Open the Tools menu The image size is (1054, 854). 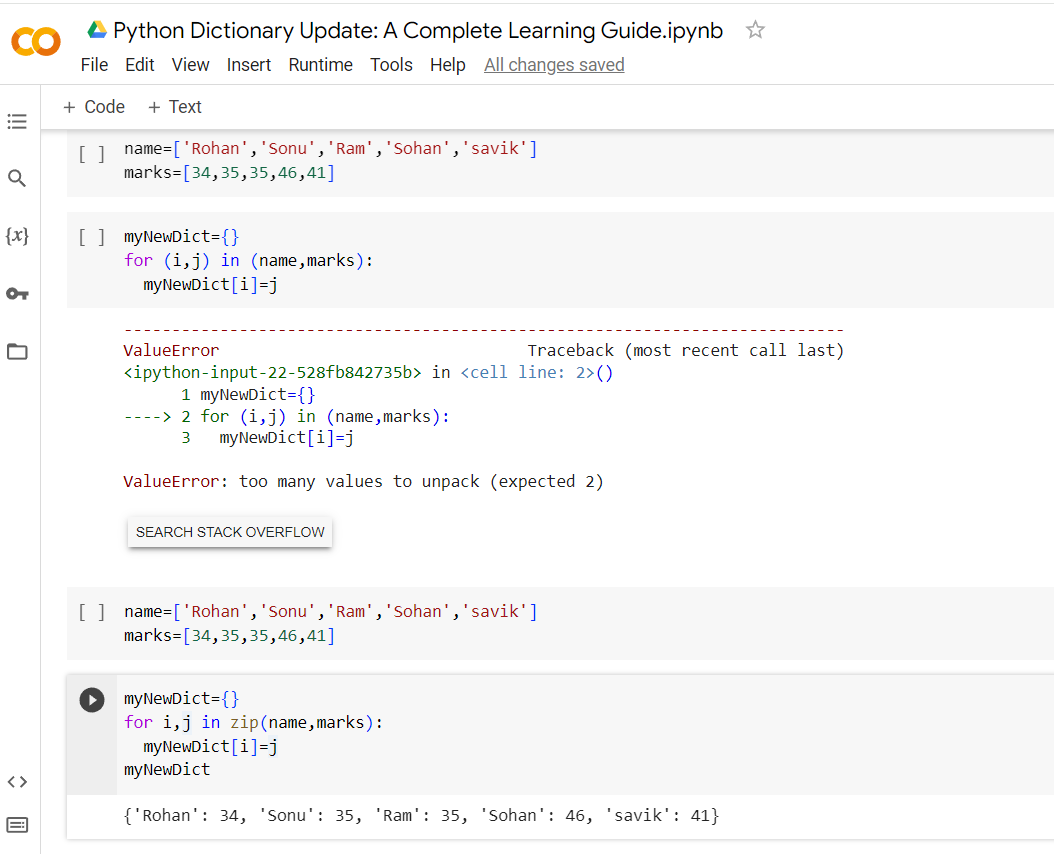click(x=391, y=64)
